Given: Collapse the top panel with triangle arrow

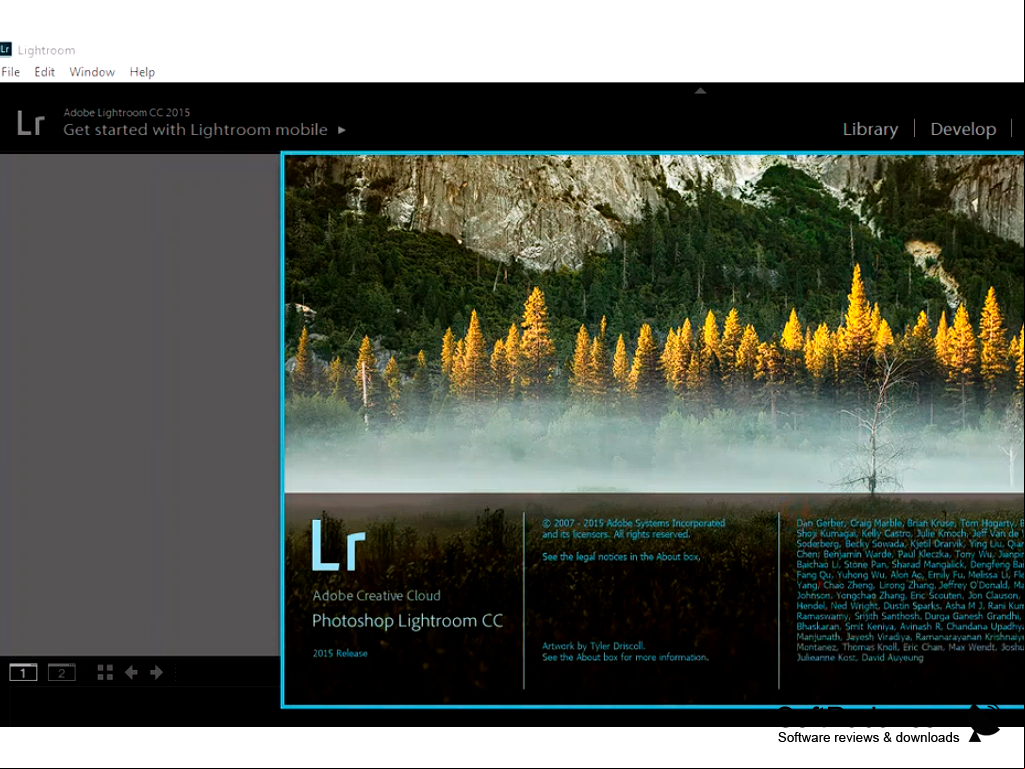Looking at the screenshot, I should (x=700, y=91).
